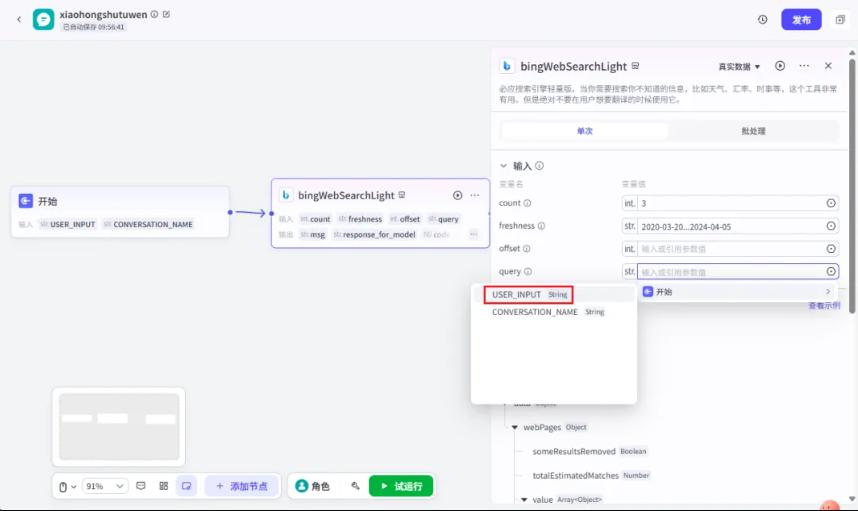Open the 真实数据 dropdown

[x=739, y=67]
